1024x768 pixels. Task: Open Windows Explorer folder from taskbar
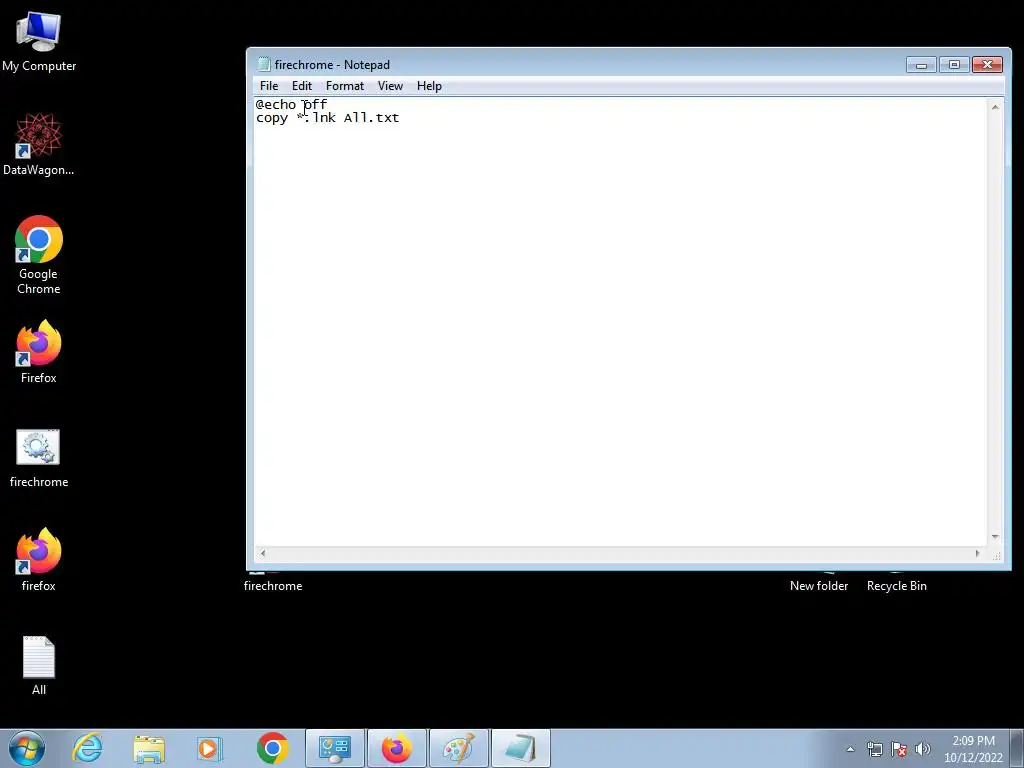point(149,748)
